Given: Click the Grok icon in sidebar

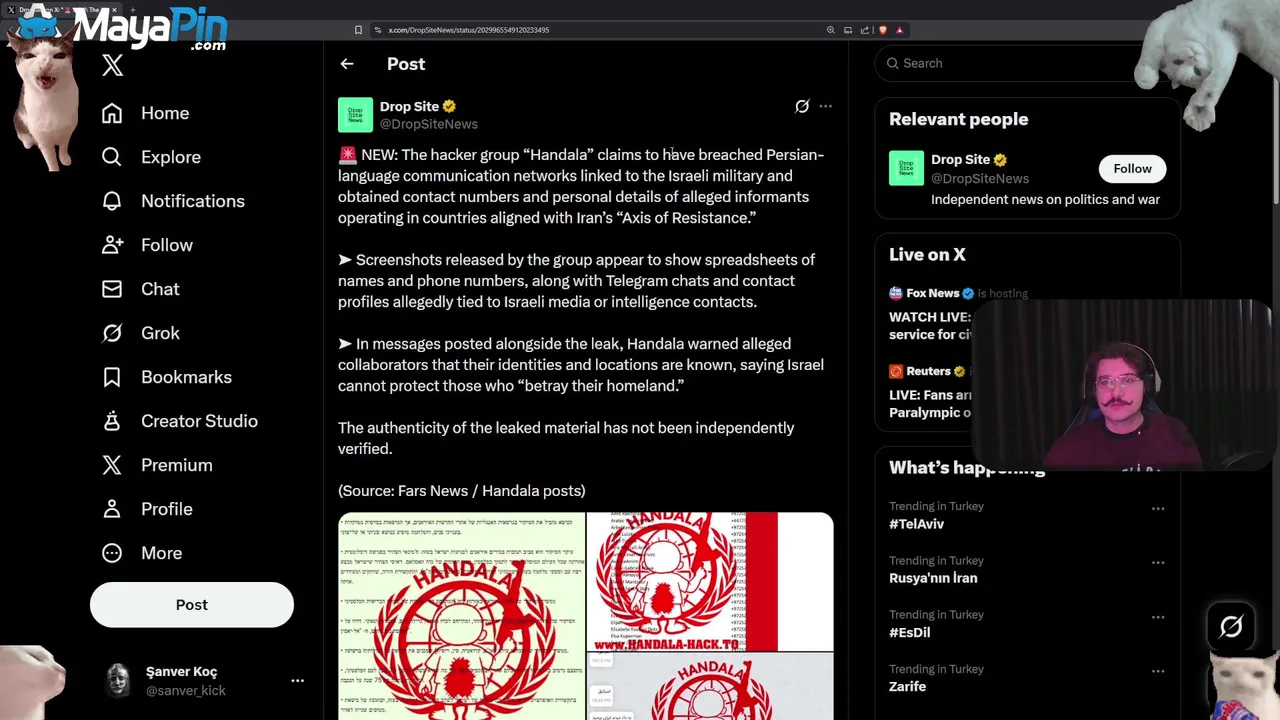Looking at the screenshot, I should point(112,333).
